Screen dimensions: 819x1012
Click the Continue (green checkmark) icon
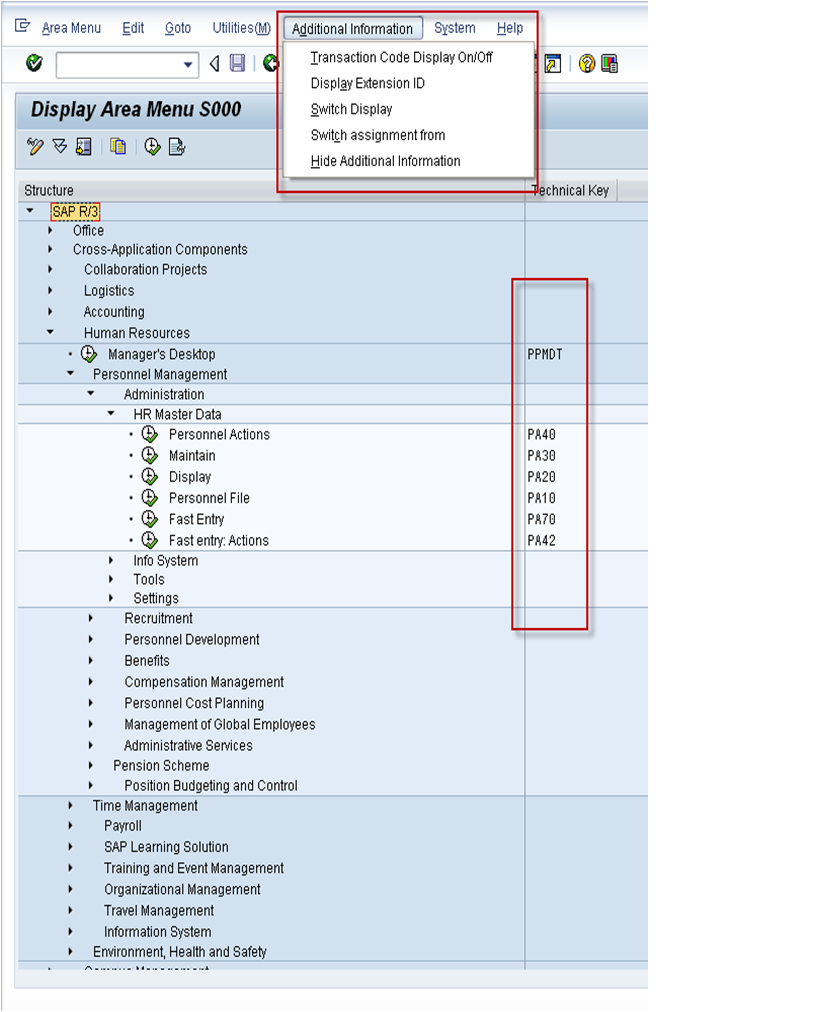[32, 62]
